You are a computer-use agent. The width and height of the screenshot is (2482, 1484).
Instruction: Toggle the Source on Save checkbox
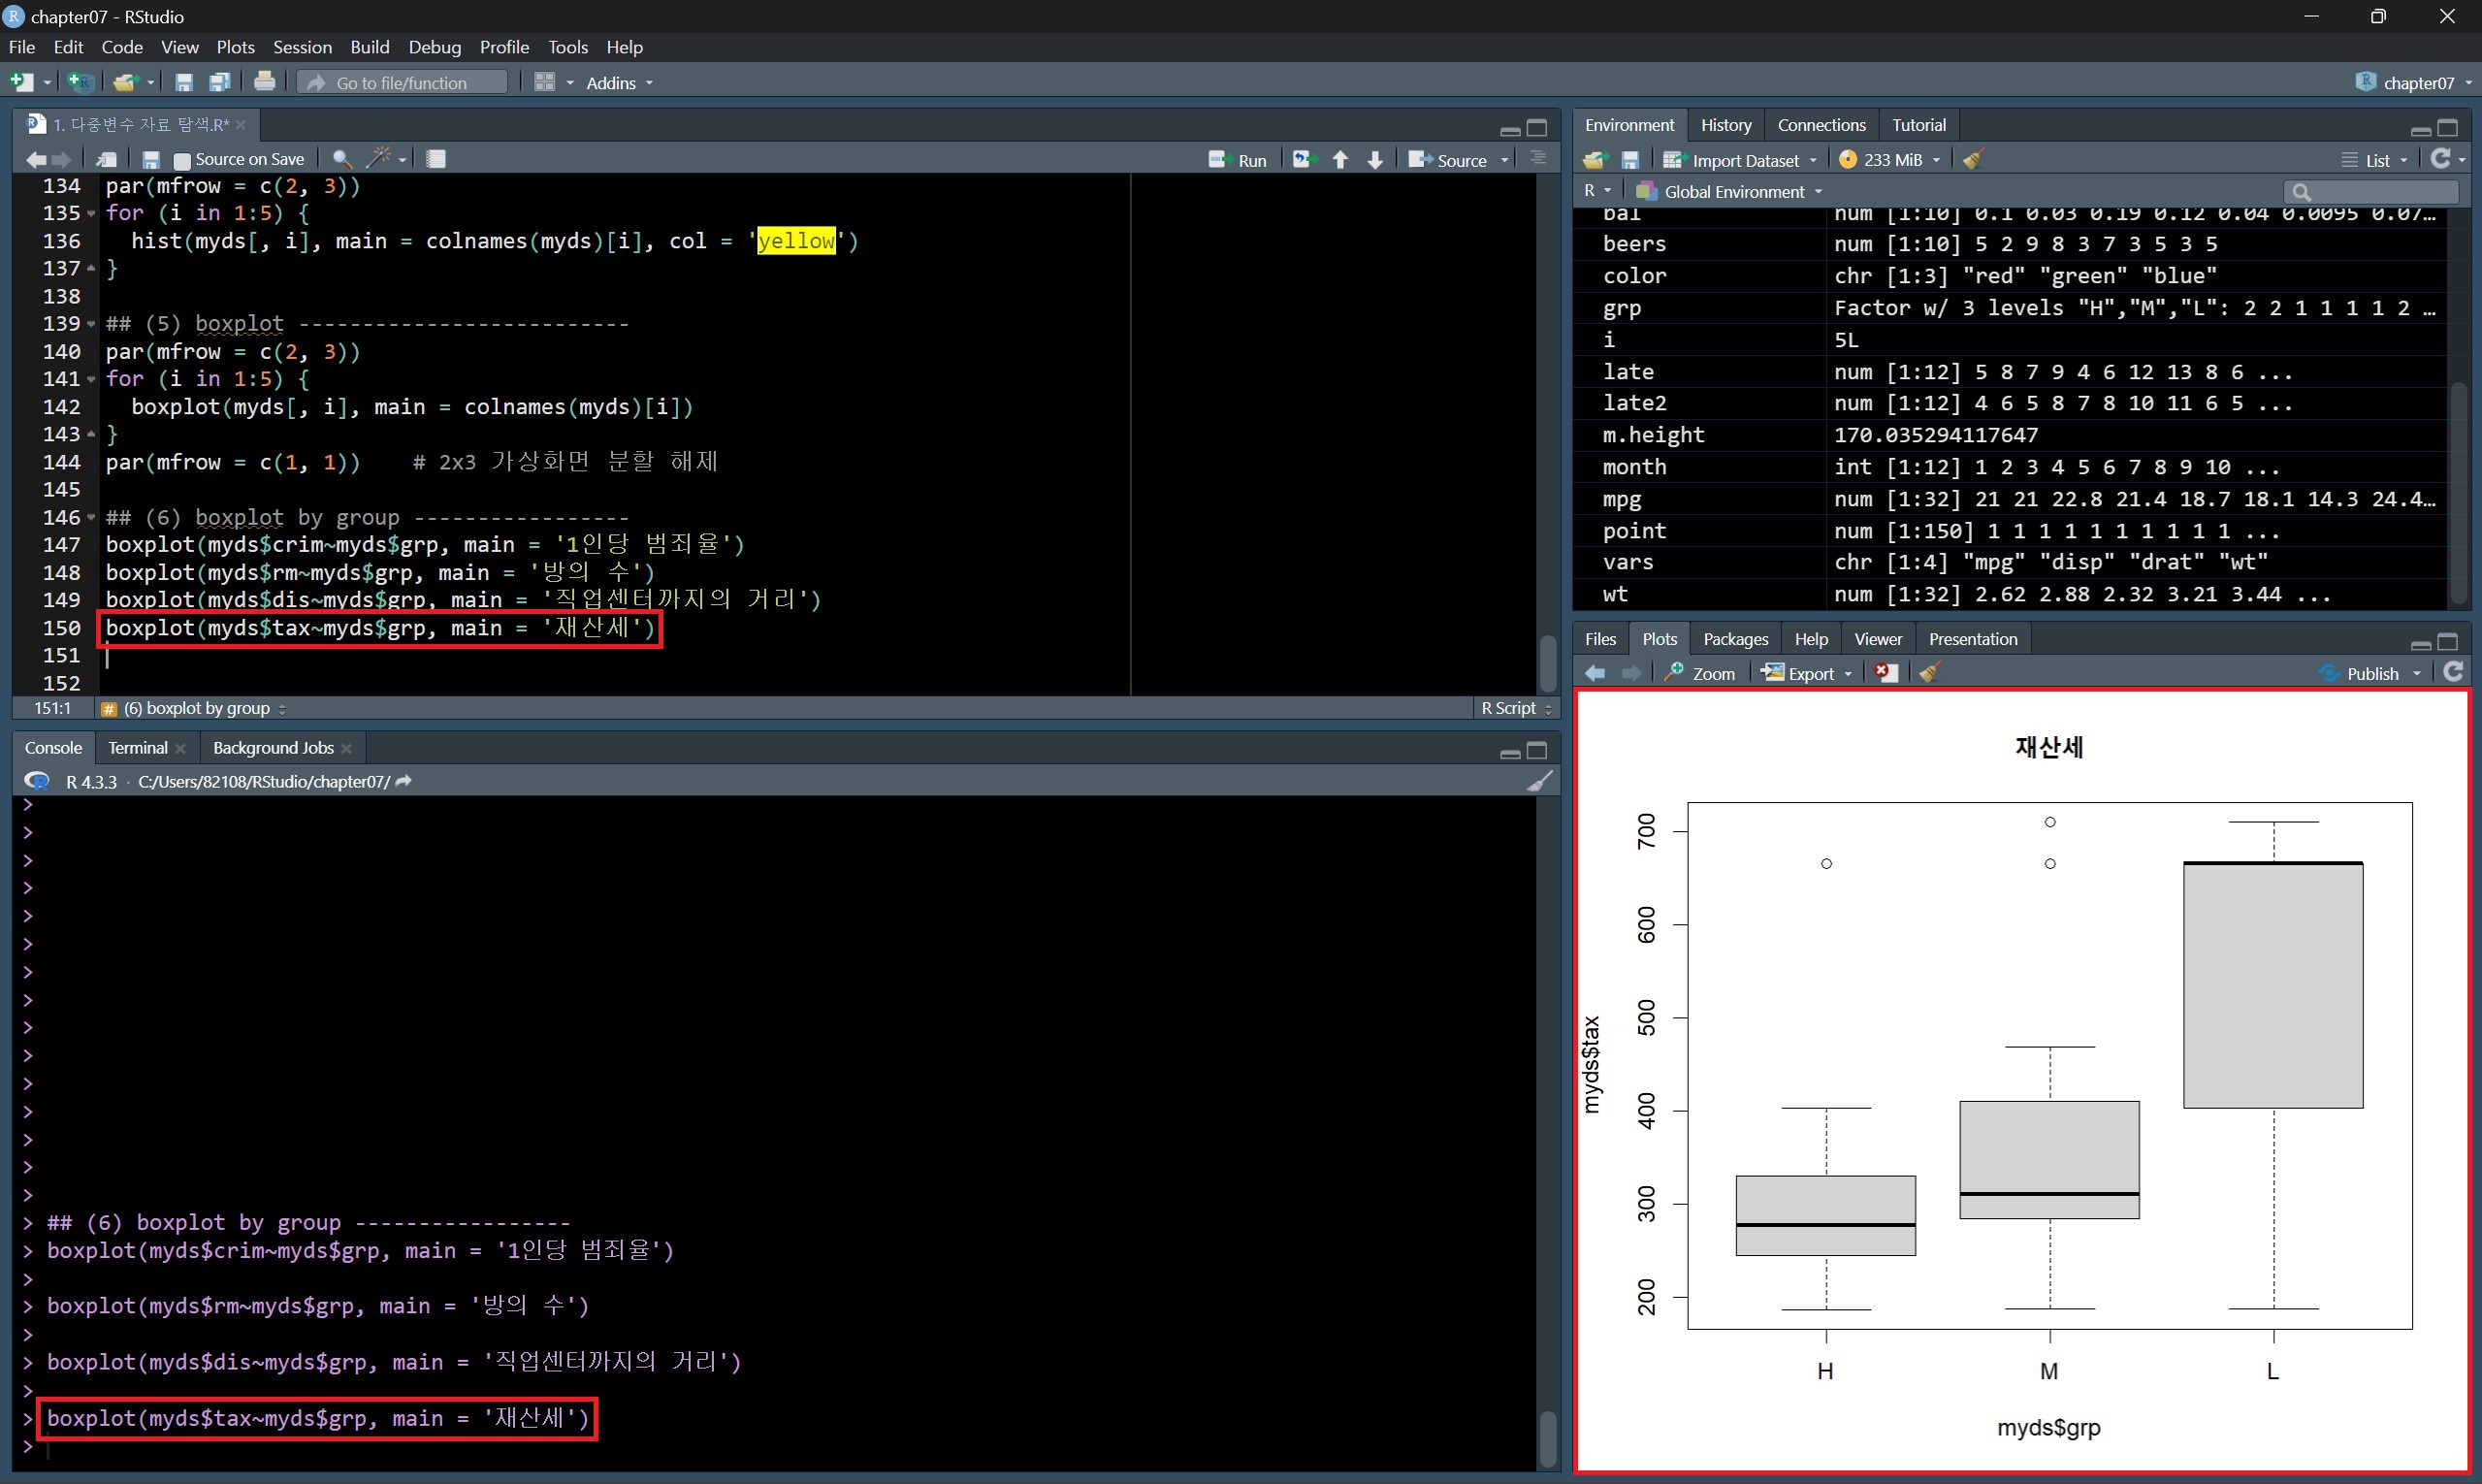click(x=182, y=160)
